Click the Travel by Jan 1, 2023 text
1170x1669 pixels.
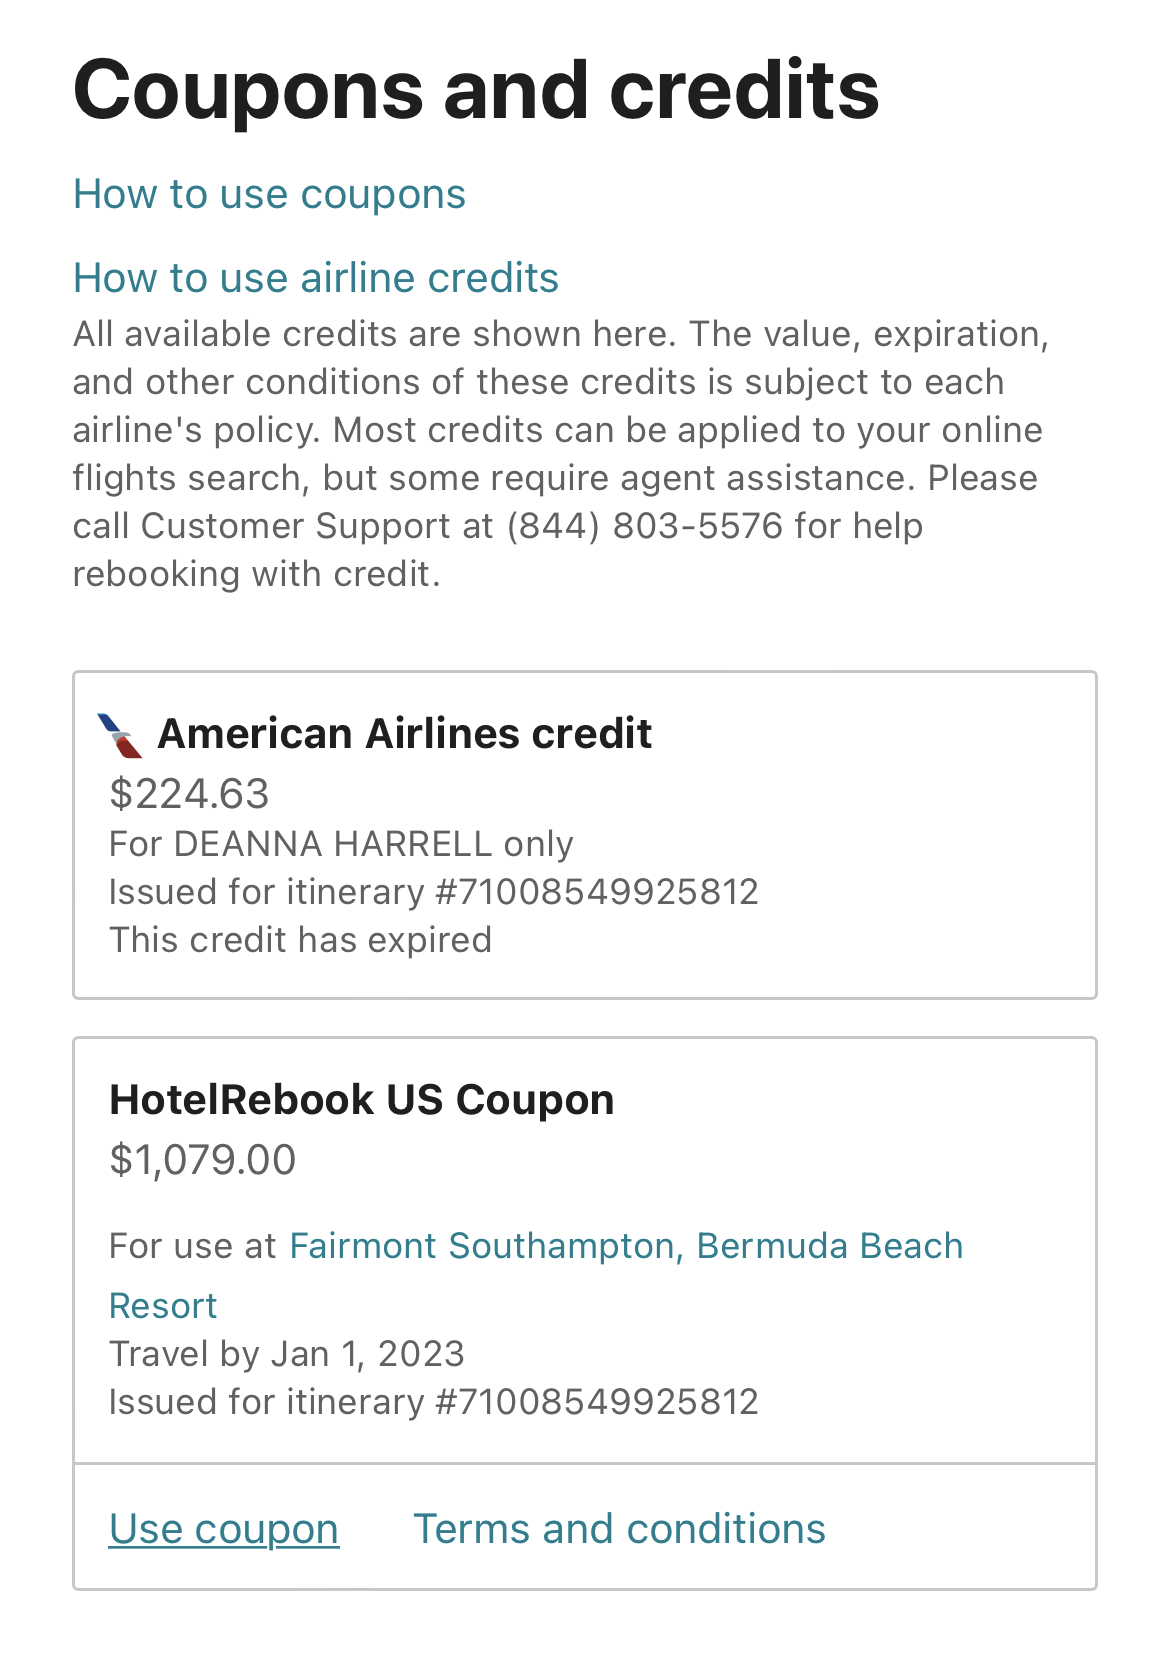pyautogui.click(x=287, y=1353)
